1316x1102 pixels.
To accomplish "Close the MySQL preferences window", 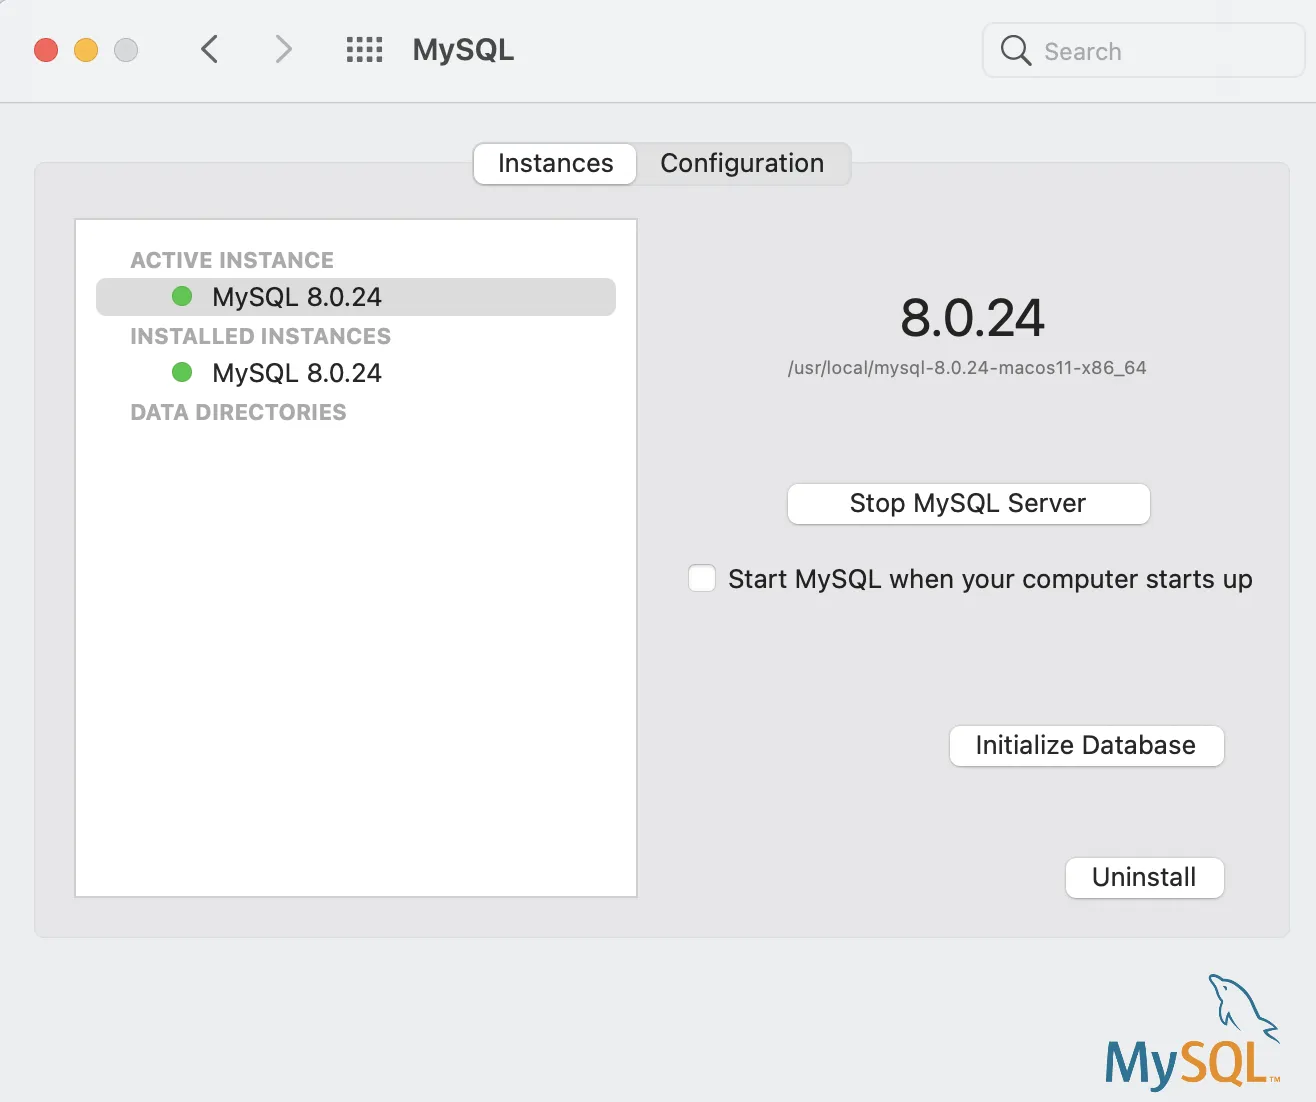I will 46,50.
